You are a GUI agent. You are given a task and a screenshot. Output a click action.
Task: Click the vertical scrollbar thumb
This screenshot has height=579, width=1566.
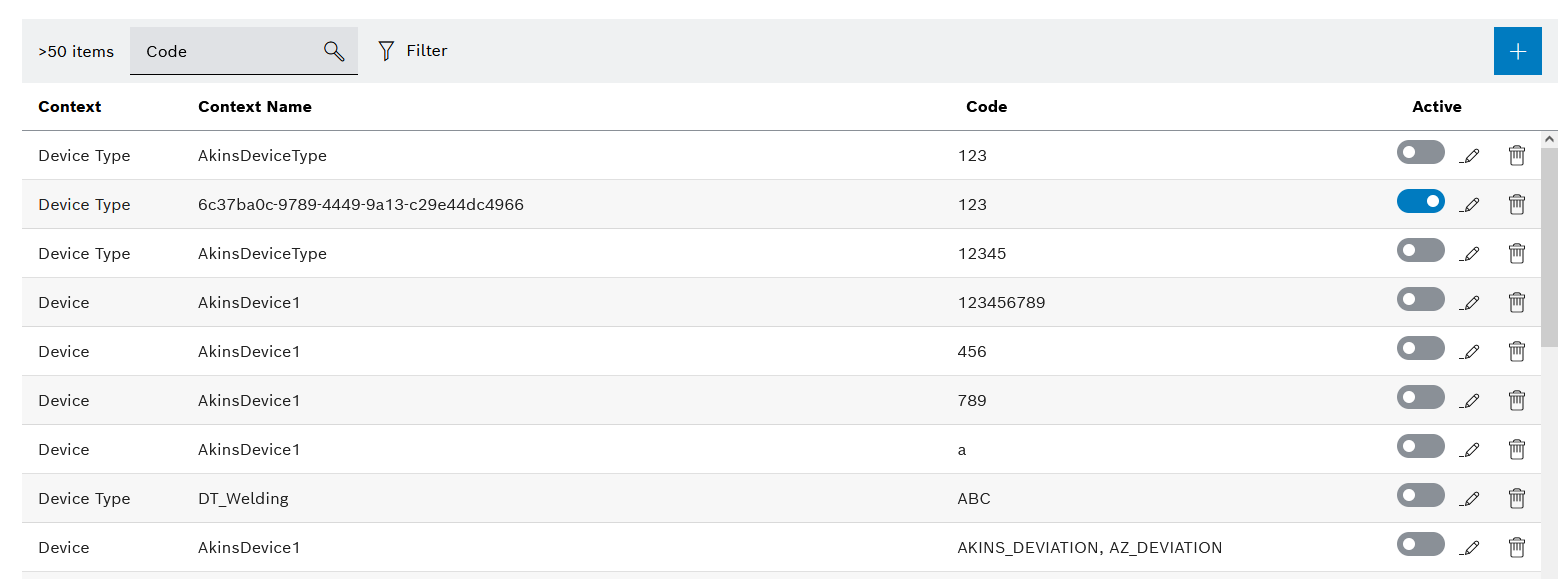point(1550,247)
